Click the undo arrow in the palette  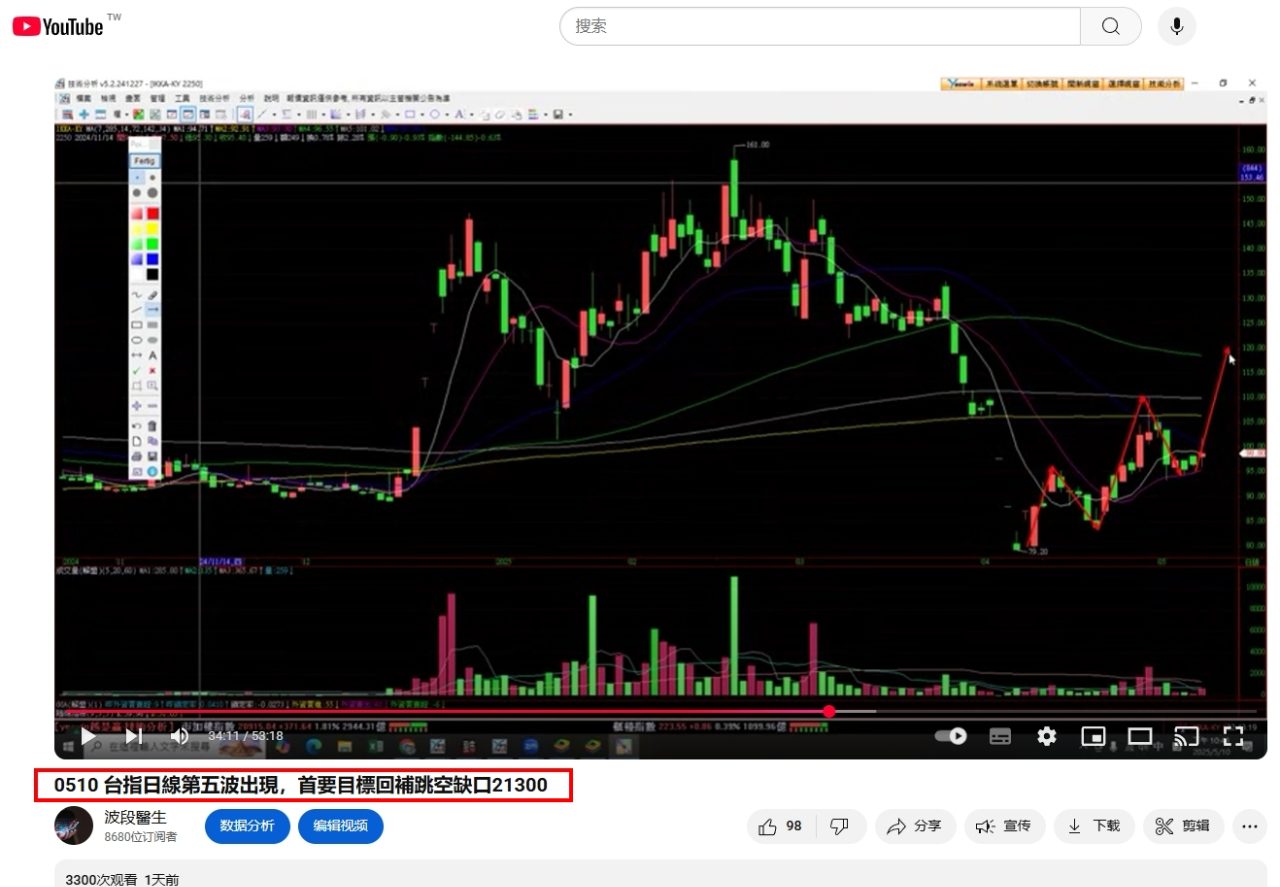pos(137,425)
